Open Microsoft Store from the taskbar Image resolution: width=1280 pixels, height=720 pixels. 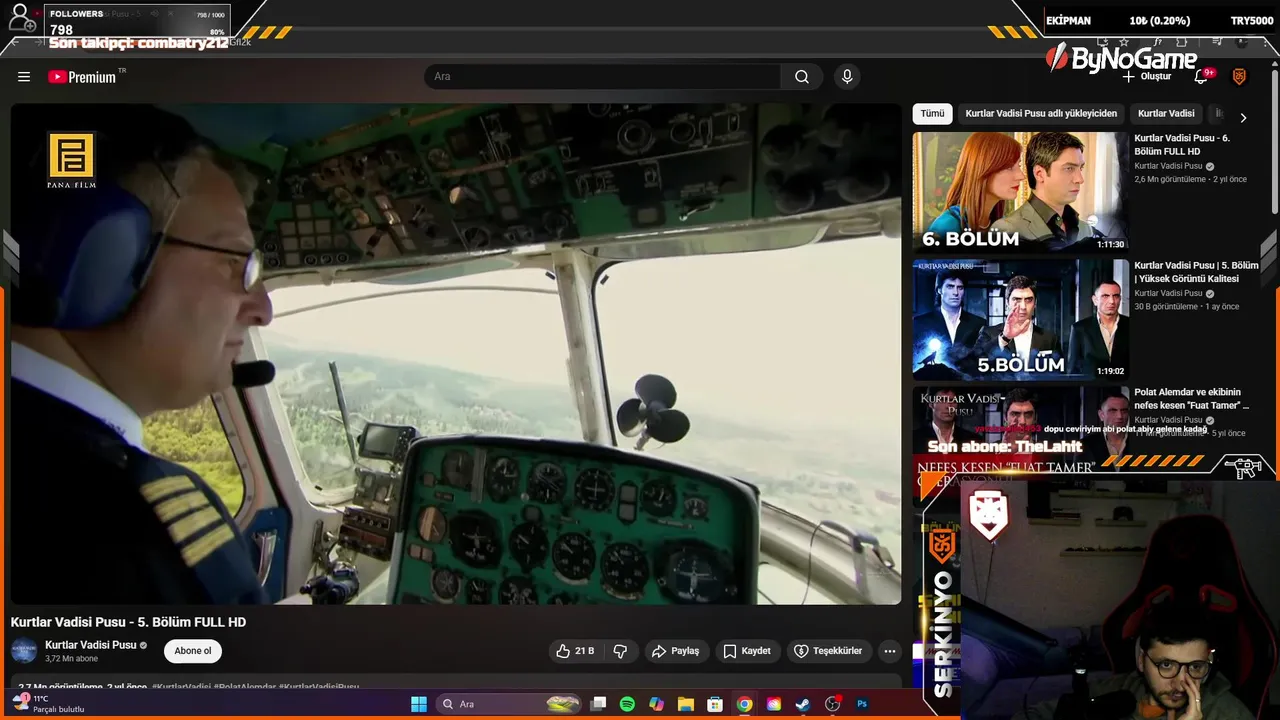714,704
